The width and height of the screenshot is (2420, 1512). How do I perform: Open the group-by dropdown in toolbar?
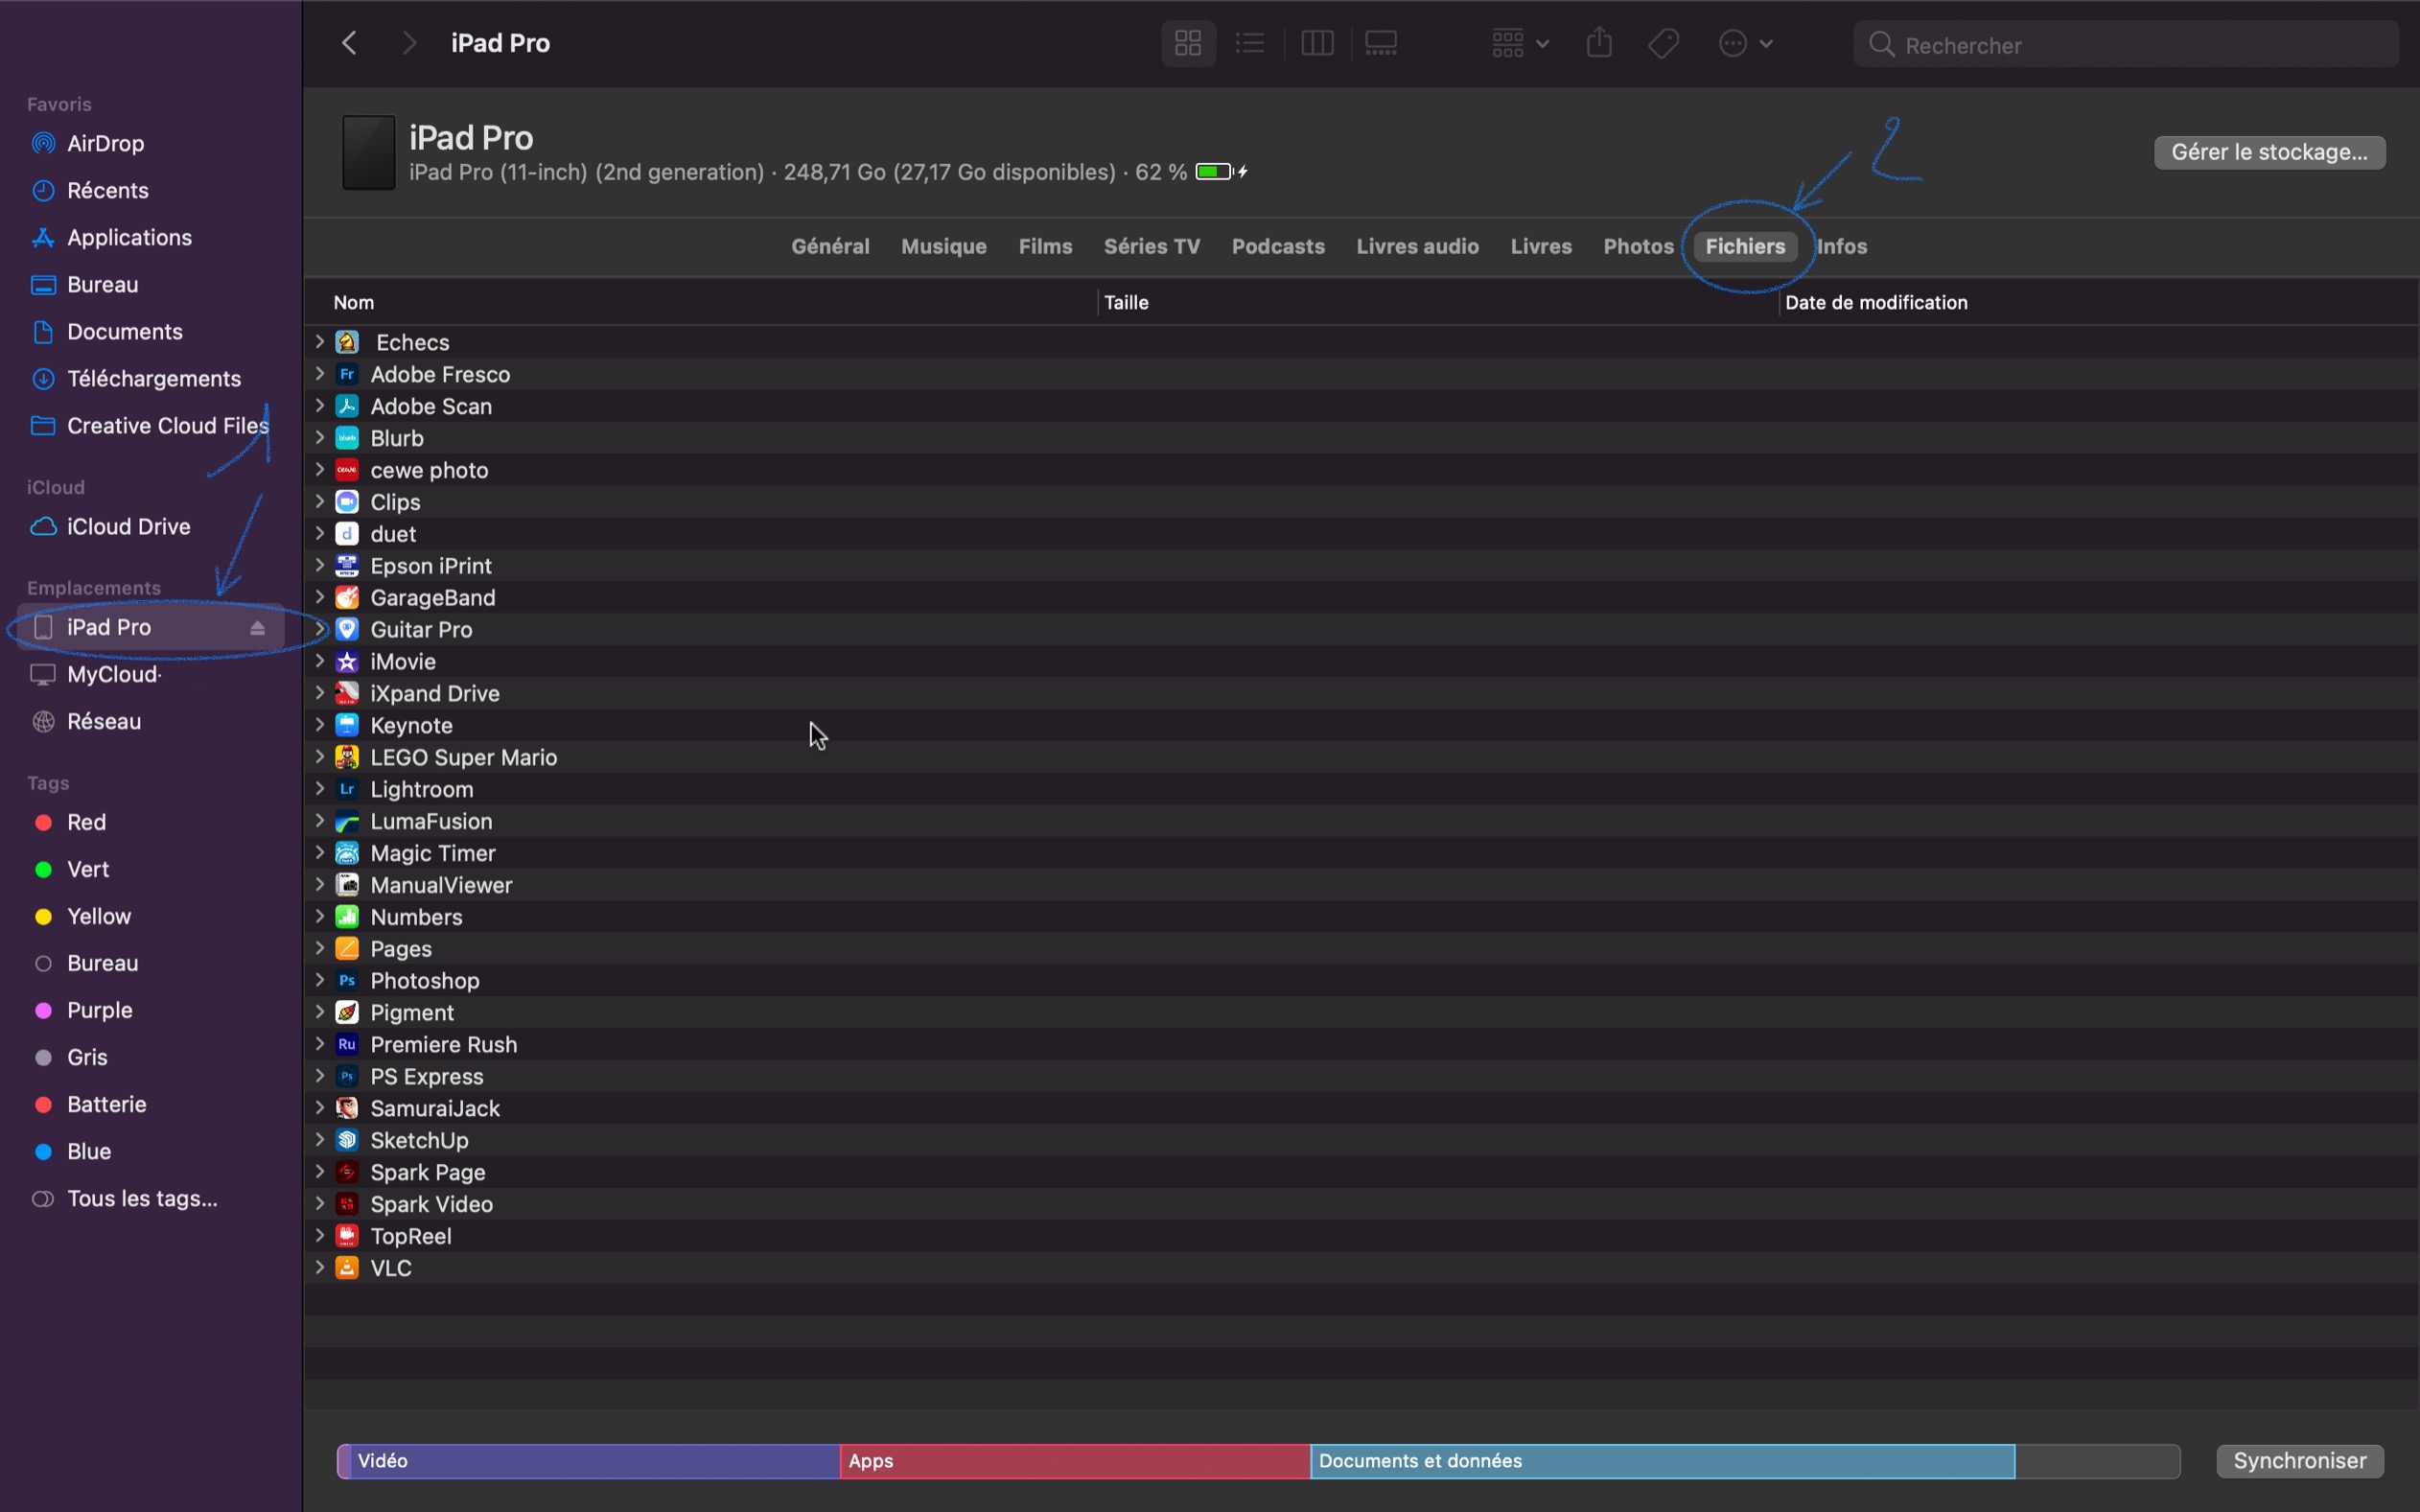[1519, 44]
